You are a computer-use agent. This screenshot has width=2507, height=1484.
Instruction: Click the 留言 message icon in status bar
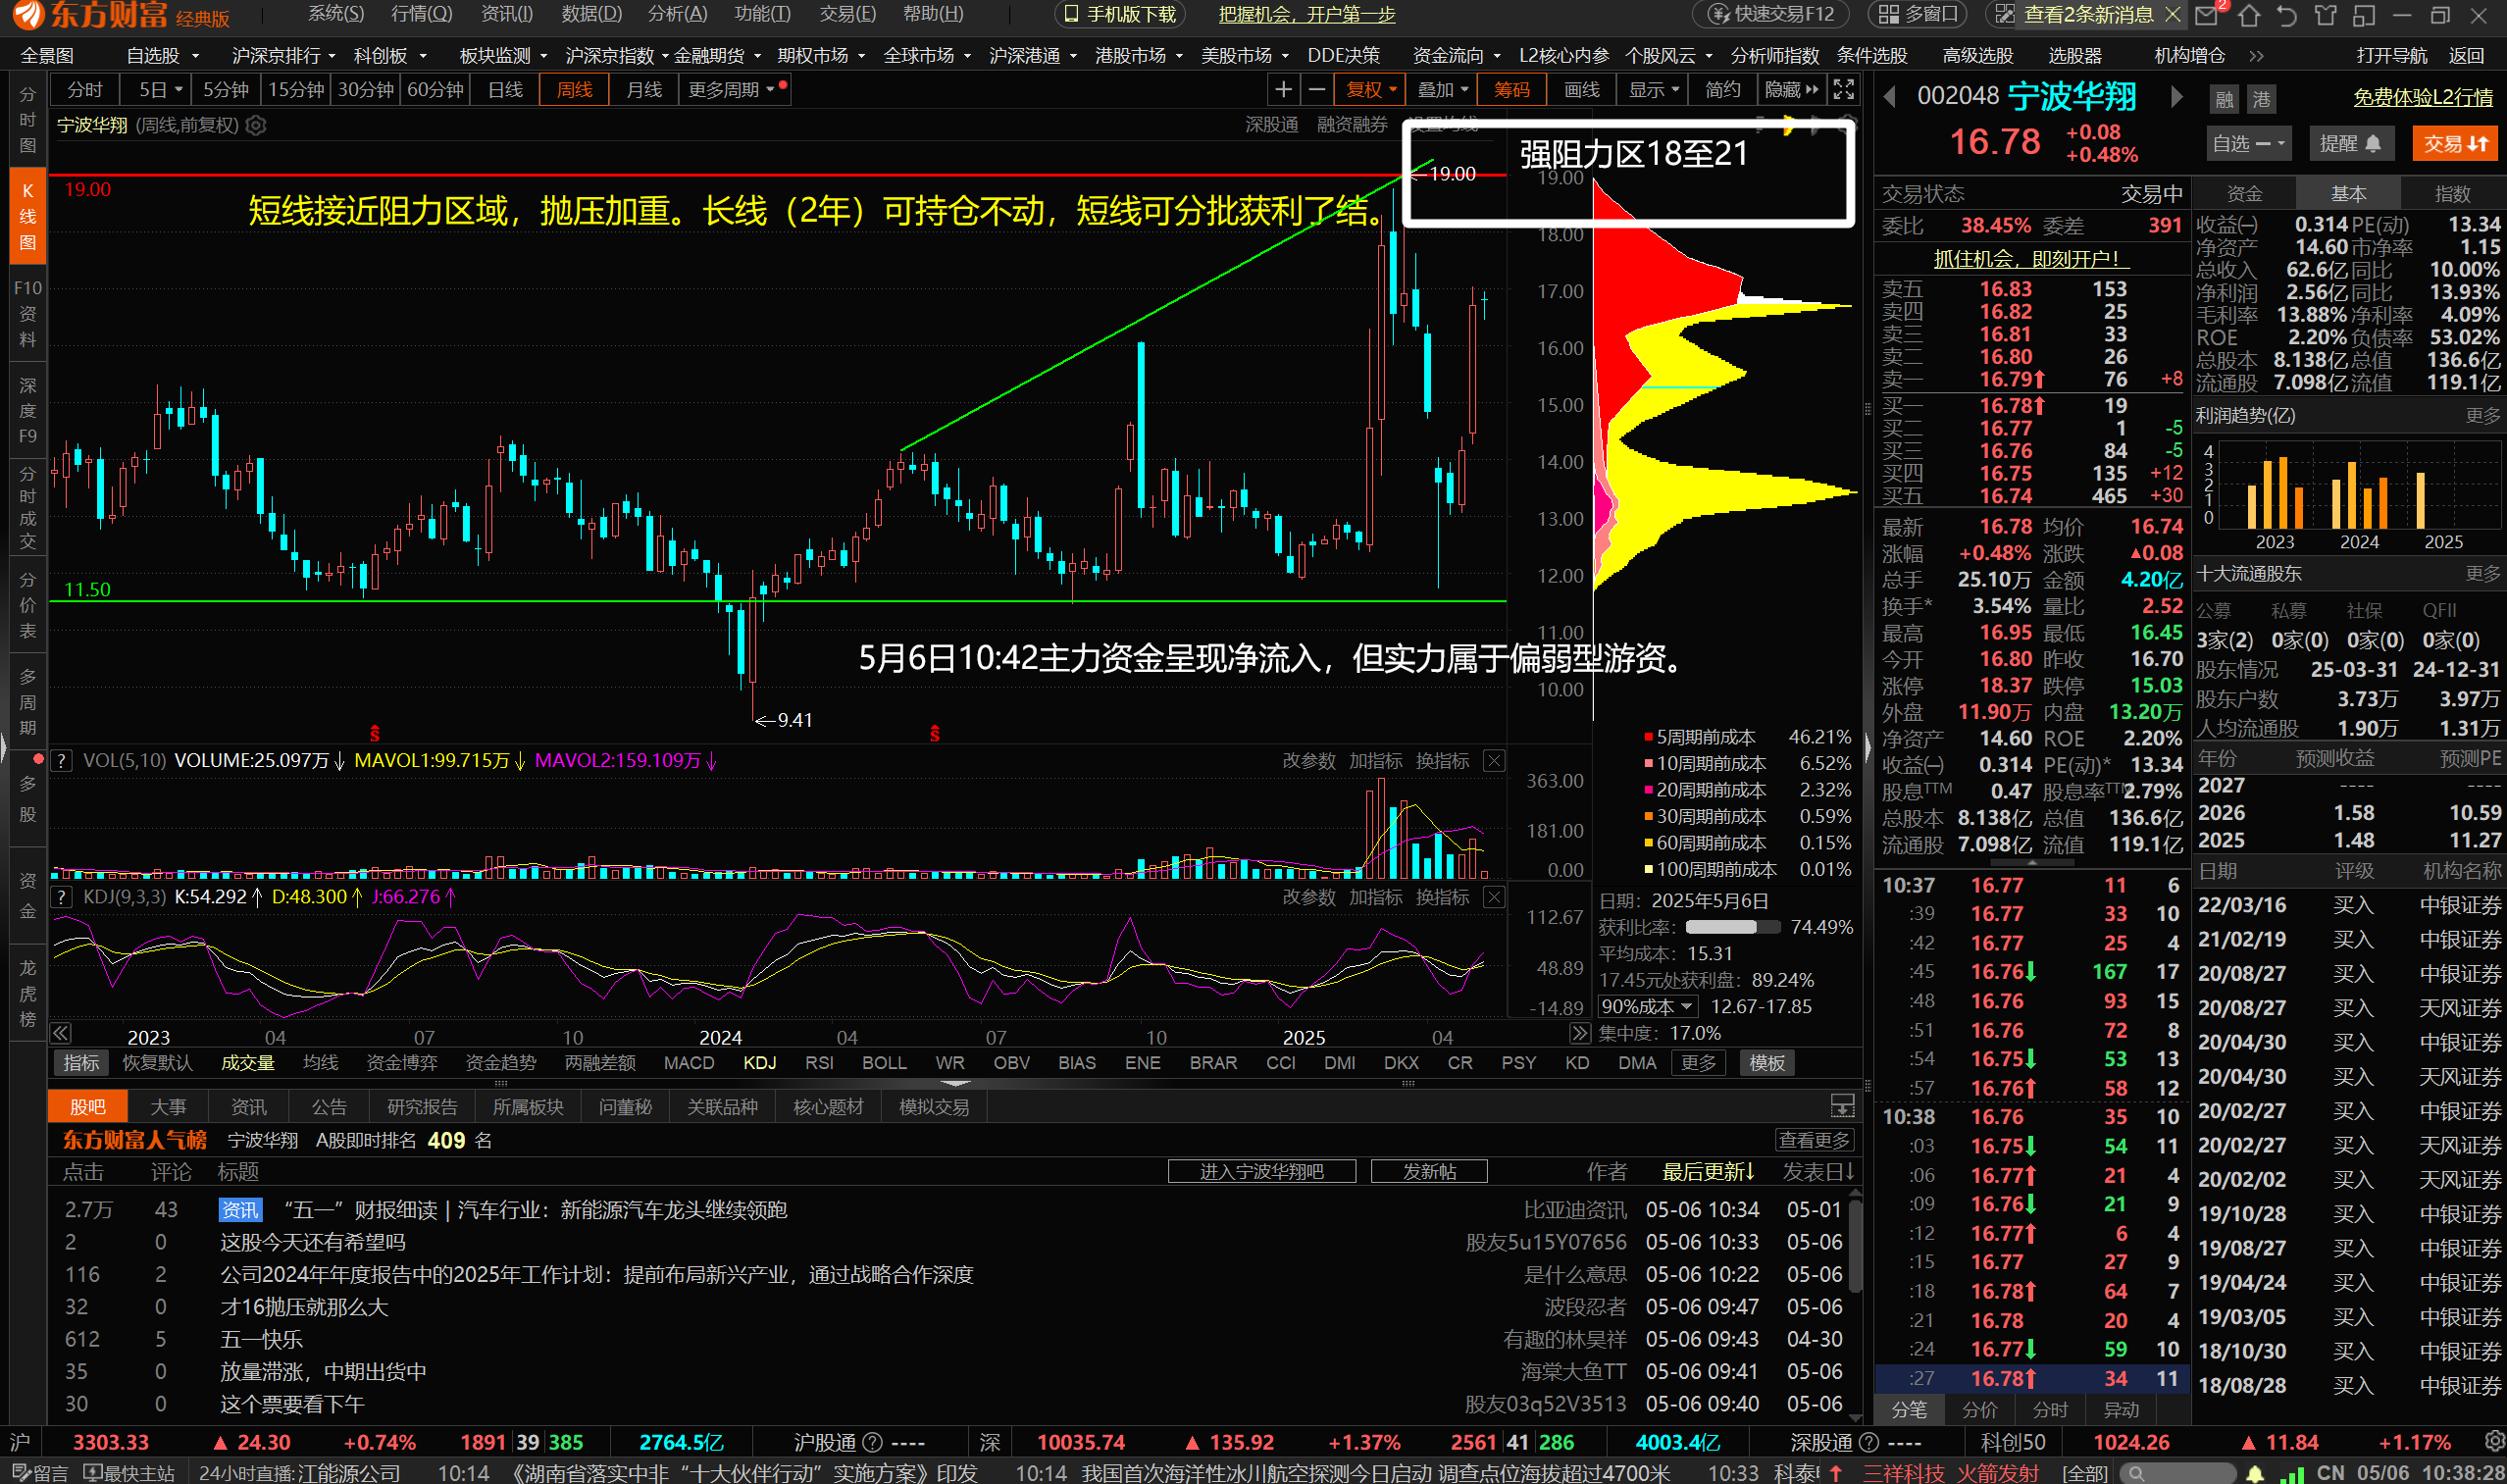tap(38, 1474)
